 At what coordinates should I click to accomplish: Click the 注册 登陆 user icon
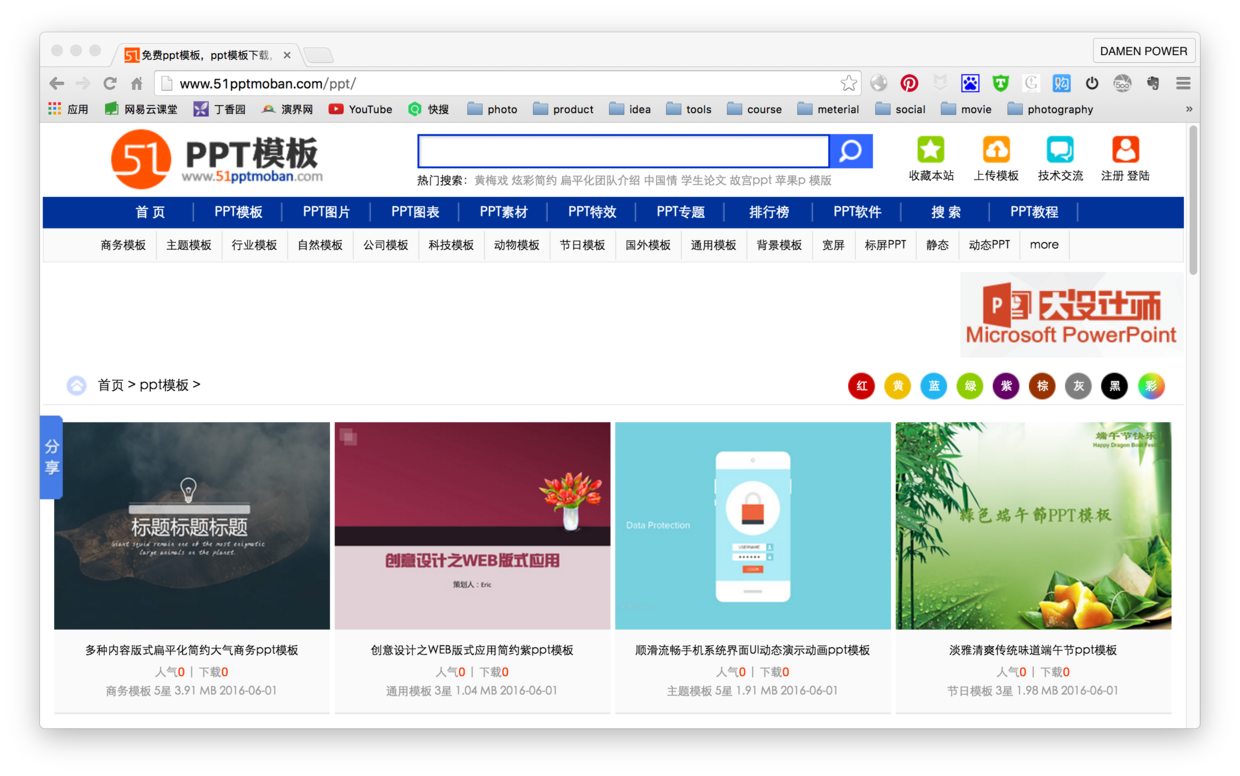(x=1125, y=150)
